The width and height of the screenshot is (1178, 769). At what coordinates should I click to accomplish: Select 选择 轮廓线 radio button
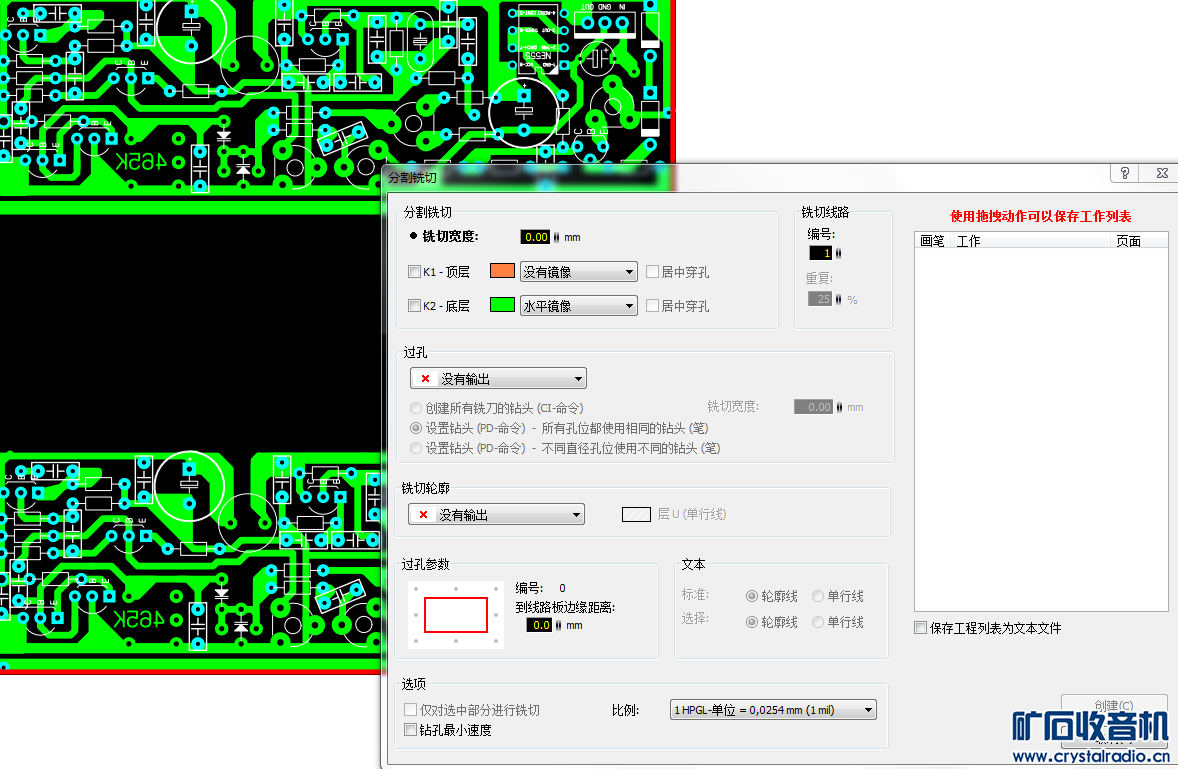[751, 623]
